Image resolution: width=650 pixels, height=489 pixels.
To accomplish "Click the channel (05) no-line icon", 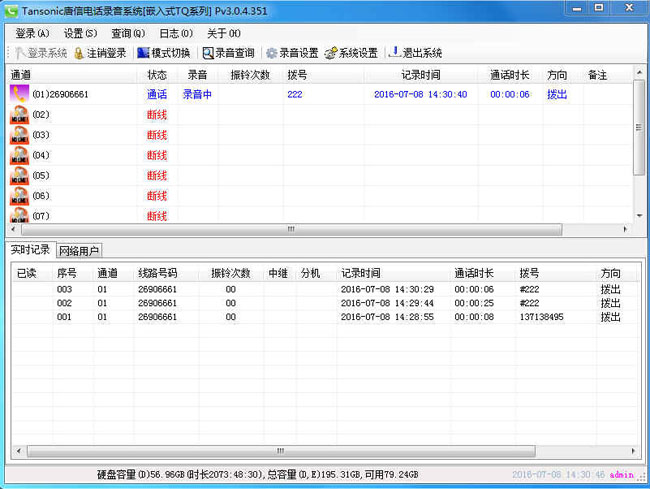I will tap(19, 176).
